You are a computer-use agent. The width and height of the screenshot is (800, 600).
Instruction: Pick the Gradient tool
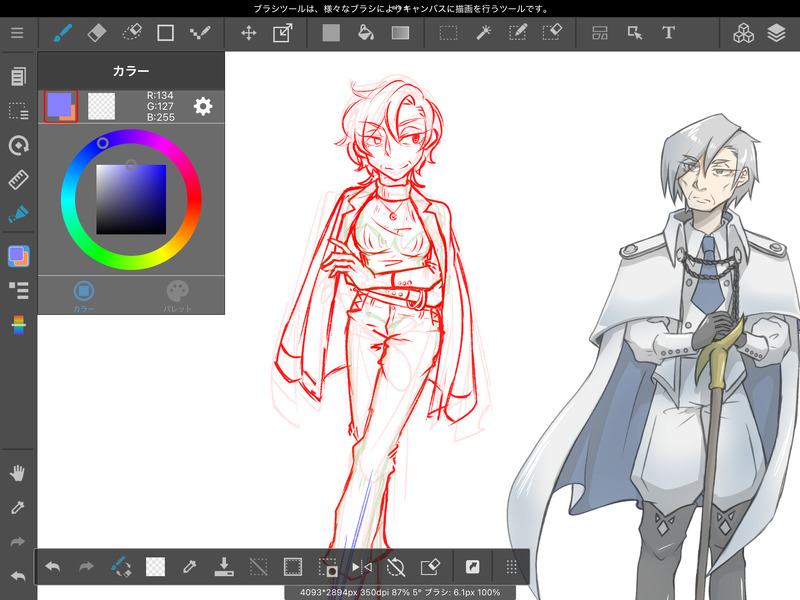click(x=400, y=33)
